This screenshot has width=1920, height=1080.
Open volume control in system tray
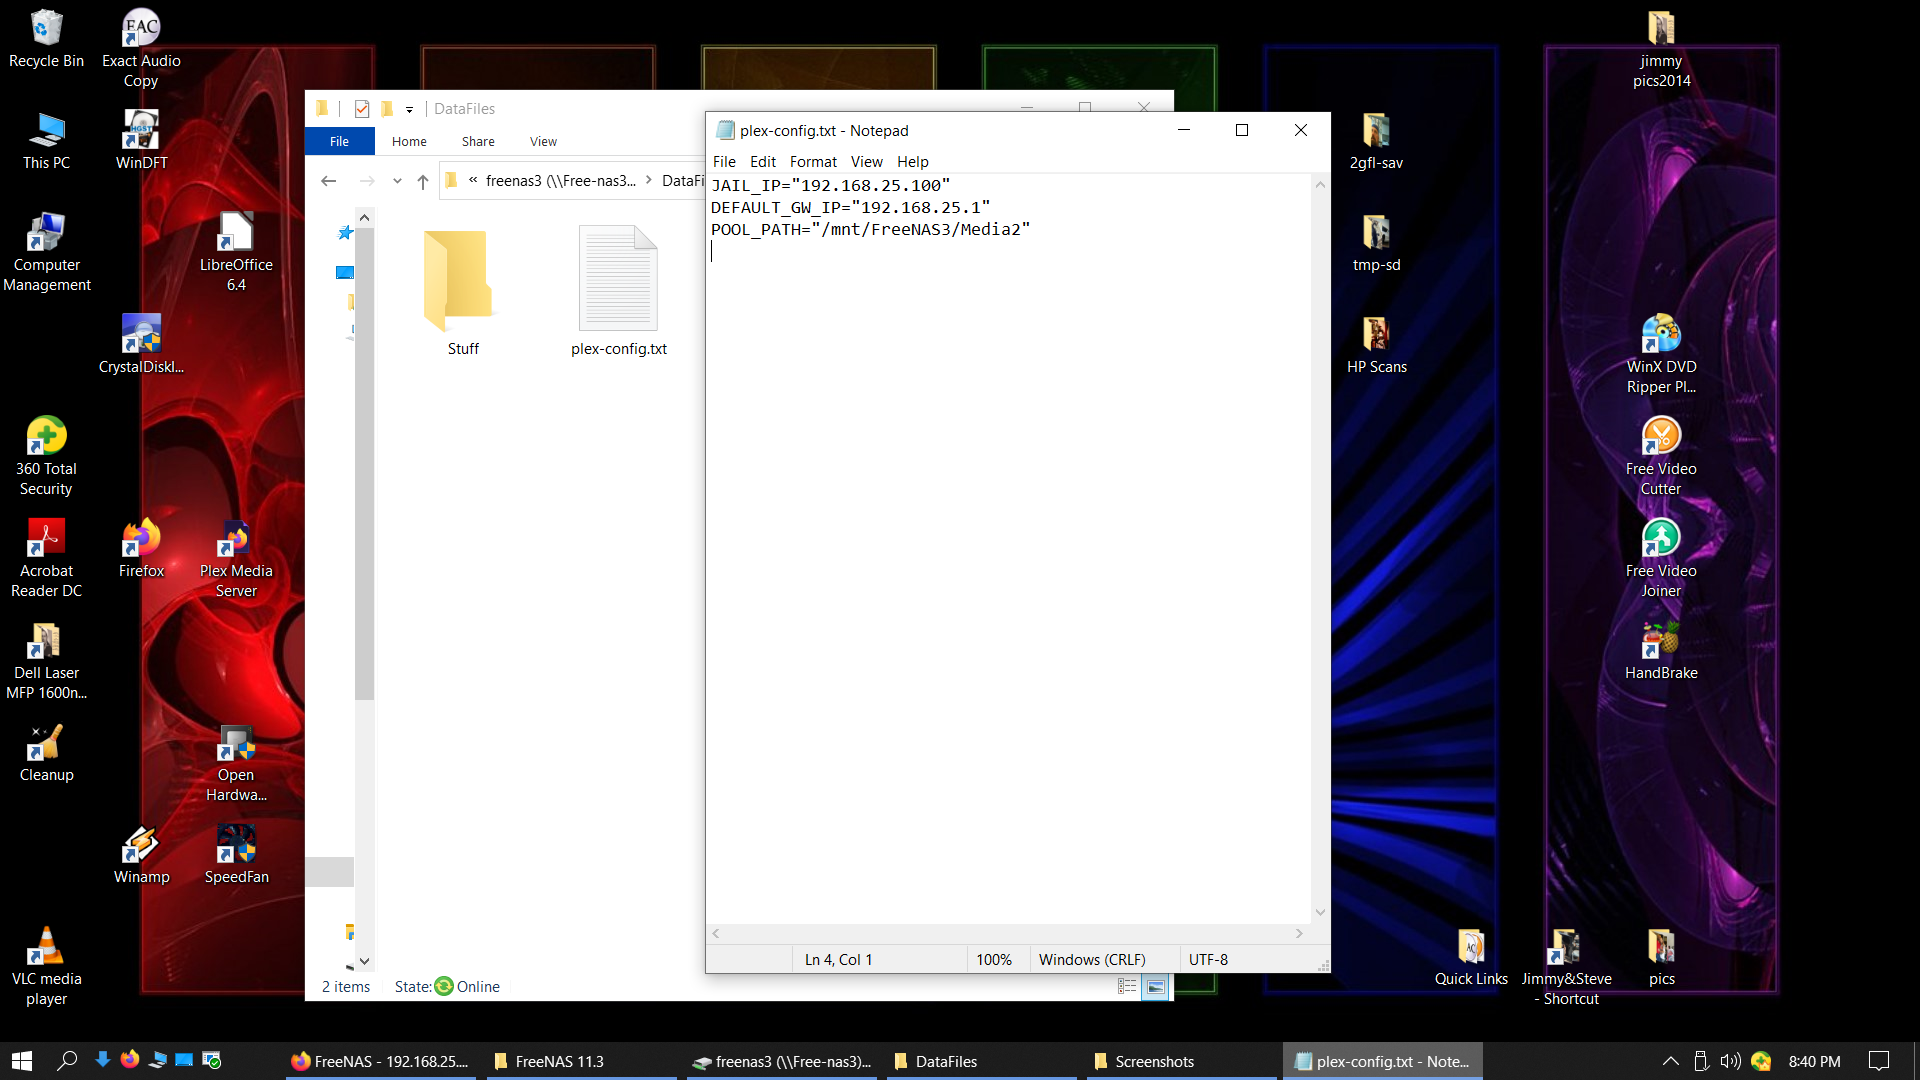coord(1730,1061)
